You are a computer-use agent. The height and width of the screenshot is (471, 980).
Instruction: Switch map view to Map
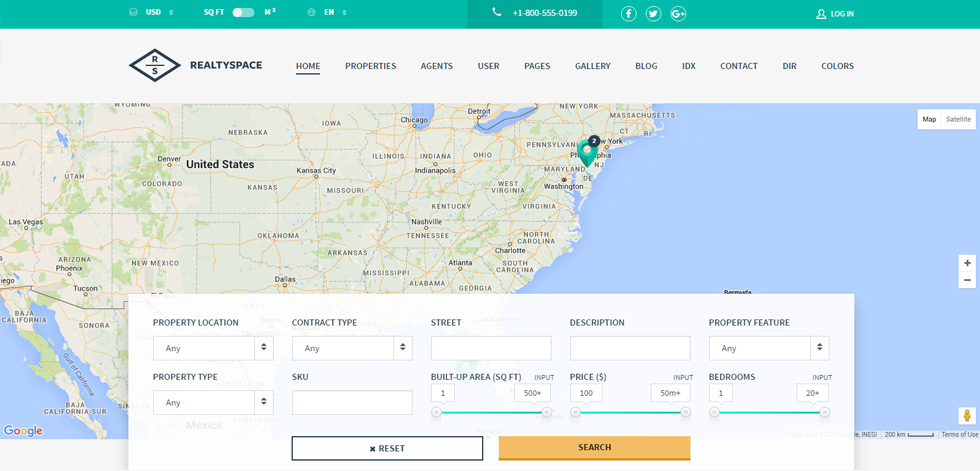click(929, 119)
